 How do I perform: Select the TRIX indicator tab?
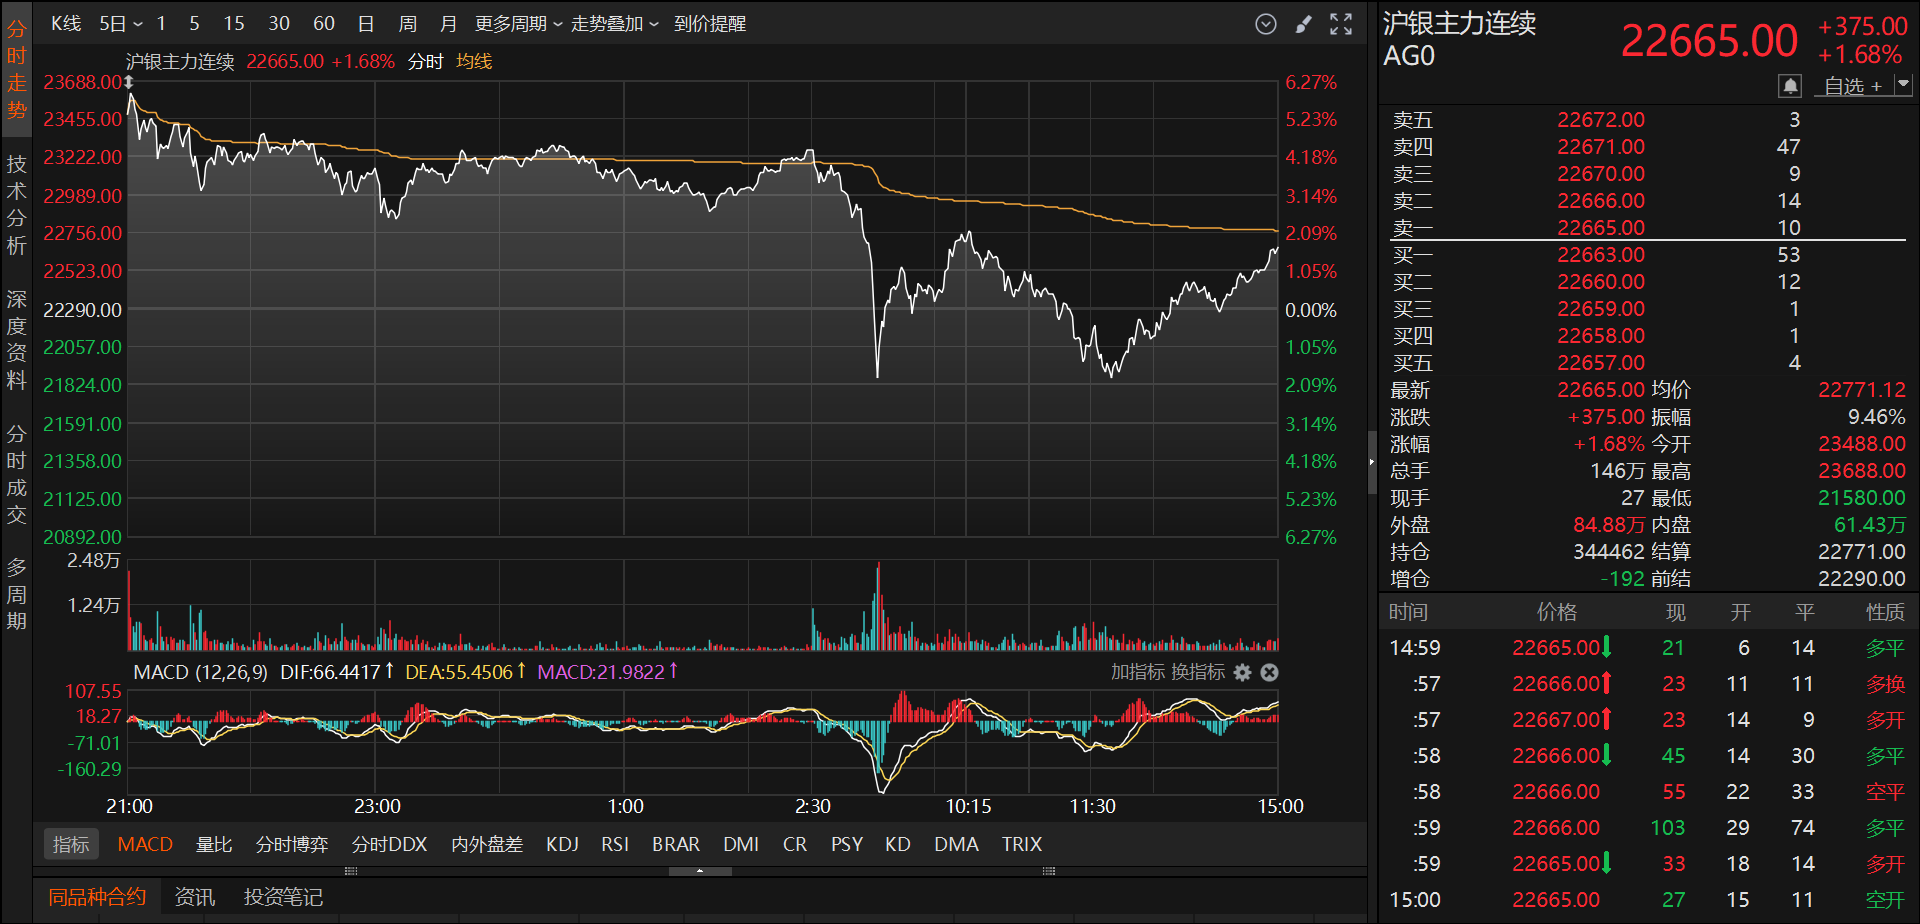click(x=1022, y=845)
